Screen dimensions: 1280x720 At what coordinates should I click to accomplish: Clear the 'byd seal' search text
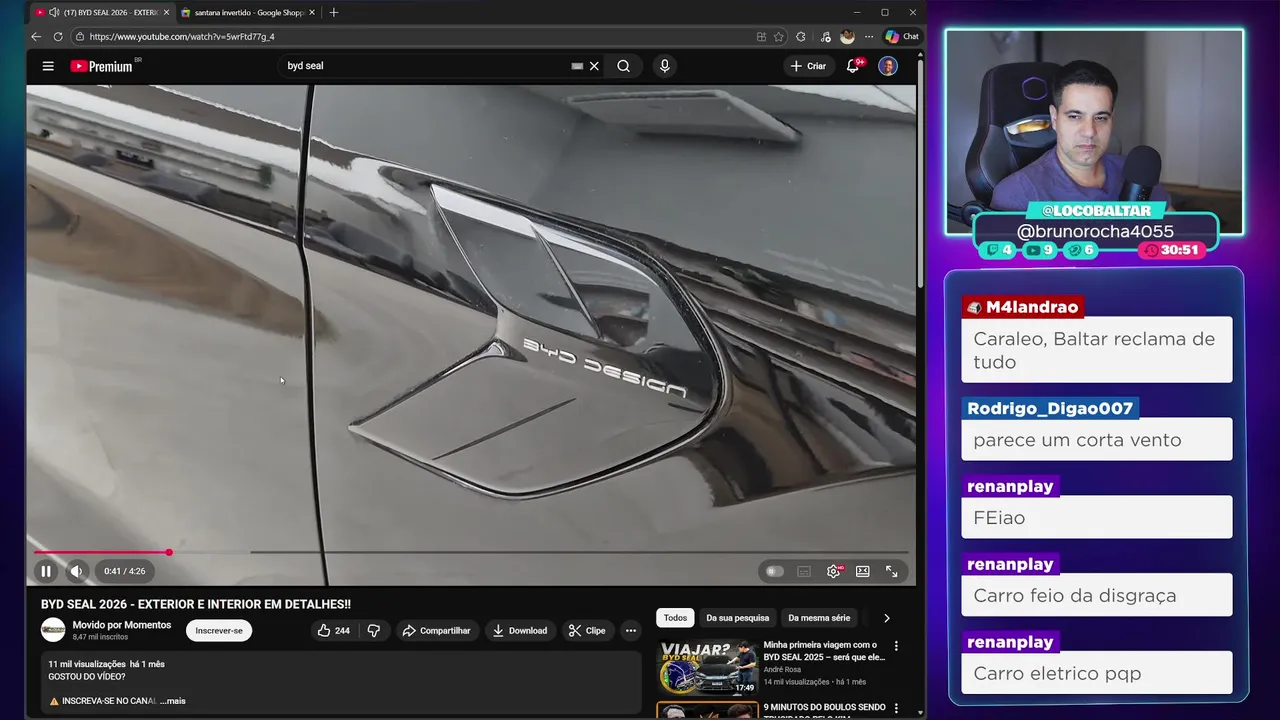coord(594,66)
